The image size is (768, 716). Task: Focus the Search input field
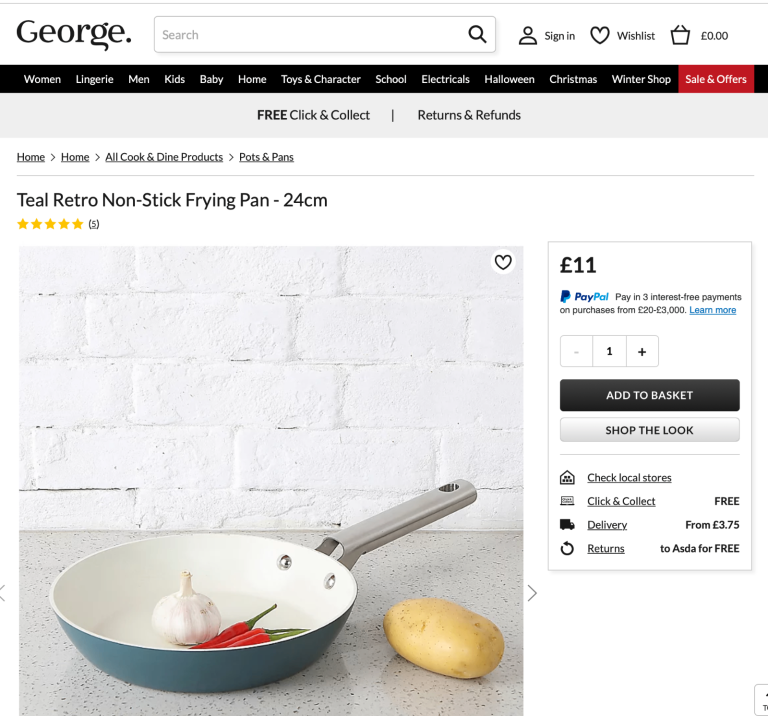pos(310,35)
